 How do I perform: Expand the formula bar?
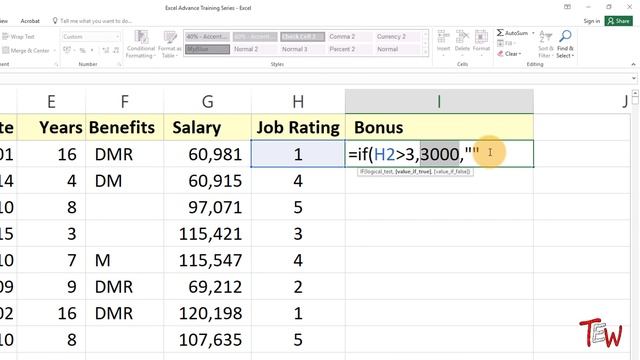[634, 78]
